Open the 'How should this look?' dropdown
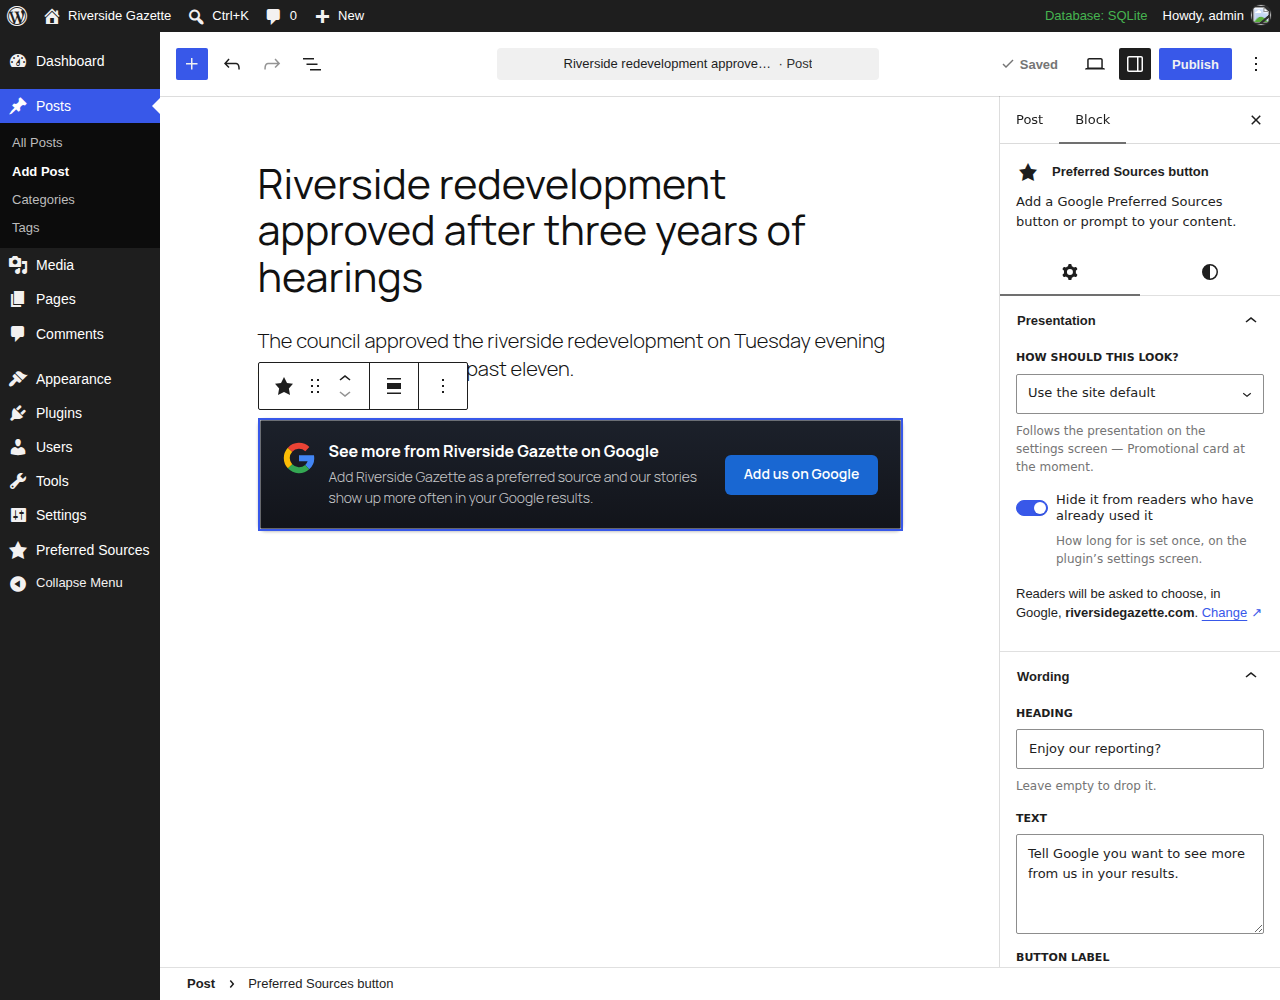The image size is (1280, 1000). pyautogui.click(x=1140, y=394)
